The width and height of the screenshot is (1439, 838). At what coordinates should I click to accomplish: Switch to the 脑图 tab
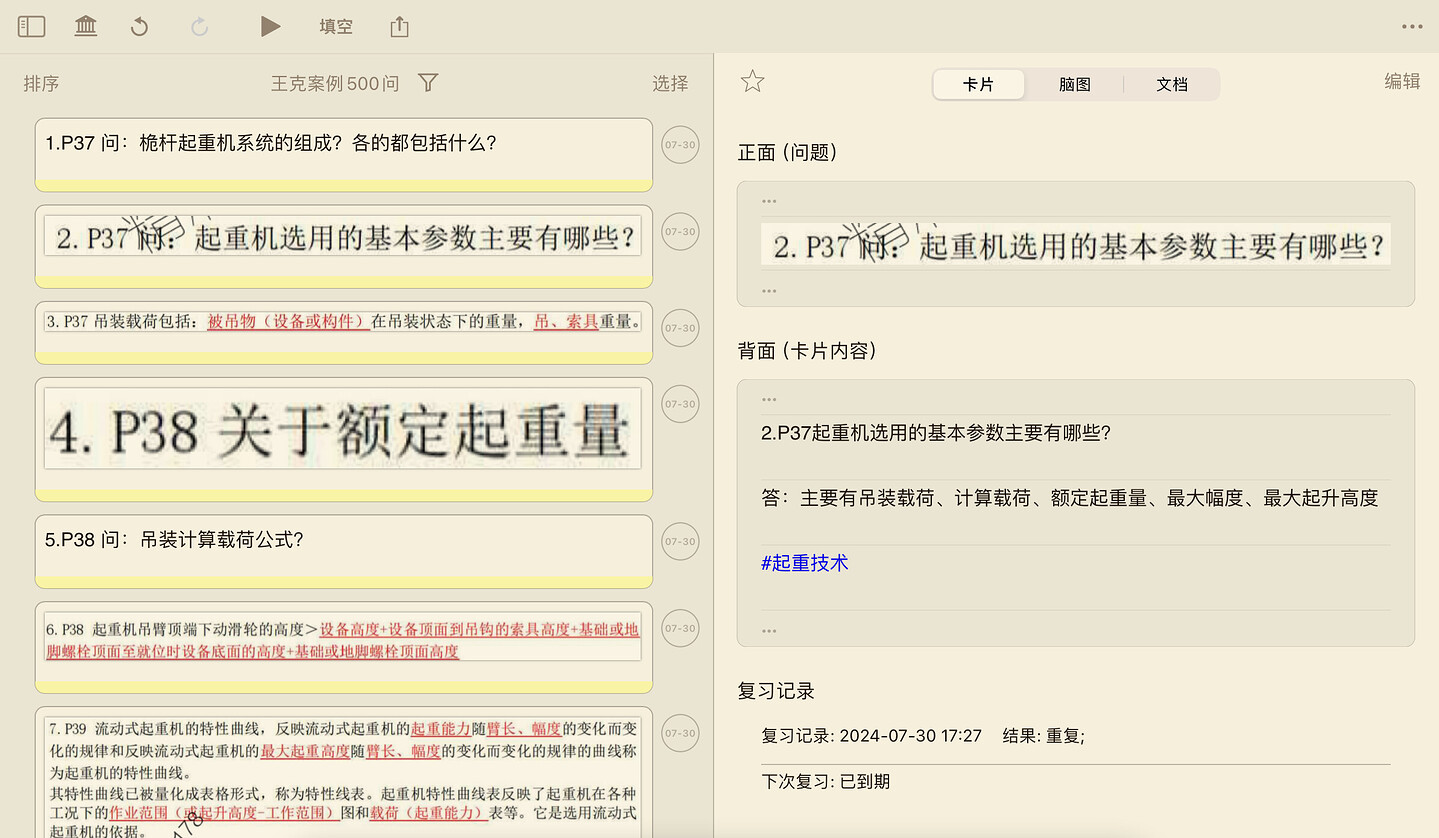pyautogui.click(x=1075, y=85)
